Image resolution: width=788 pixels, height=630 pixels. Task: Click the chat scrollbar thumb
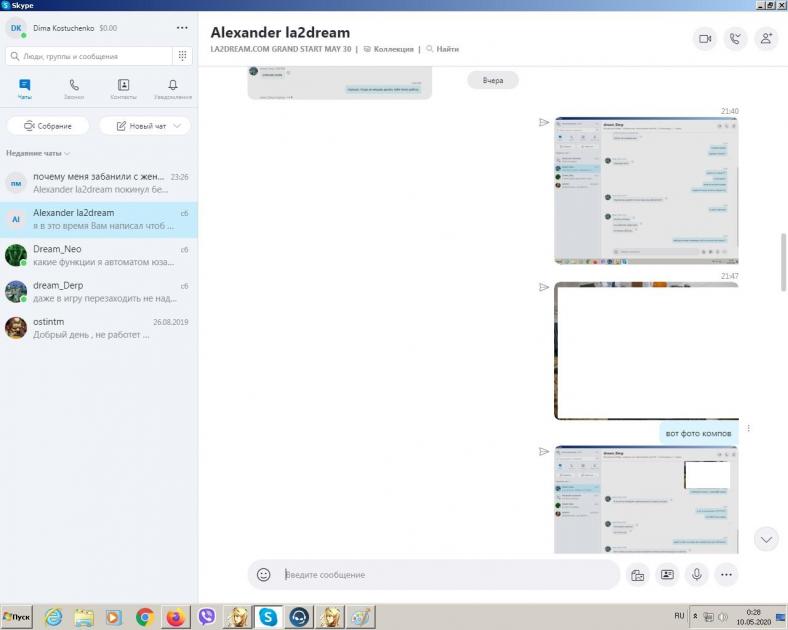[783, 262]
